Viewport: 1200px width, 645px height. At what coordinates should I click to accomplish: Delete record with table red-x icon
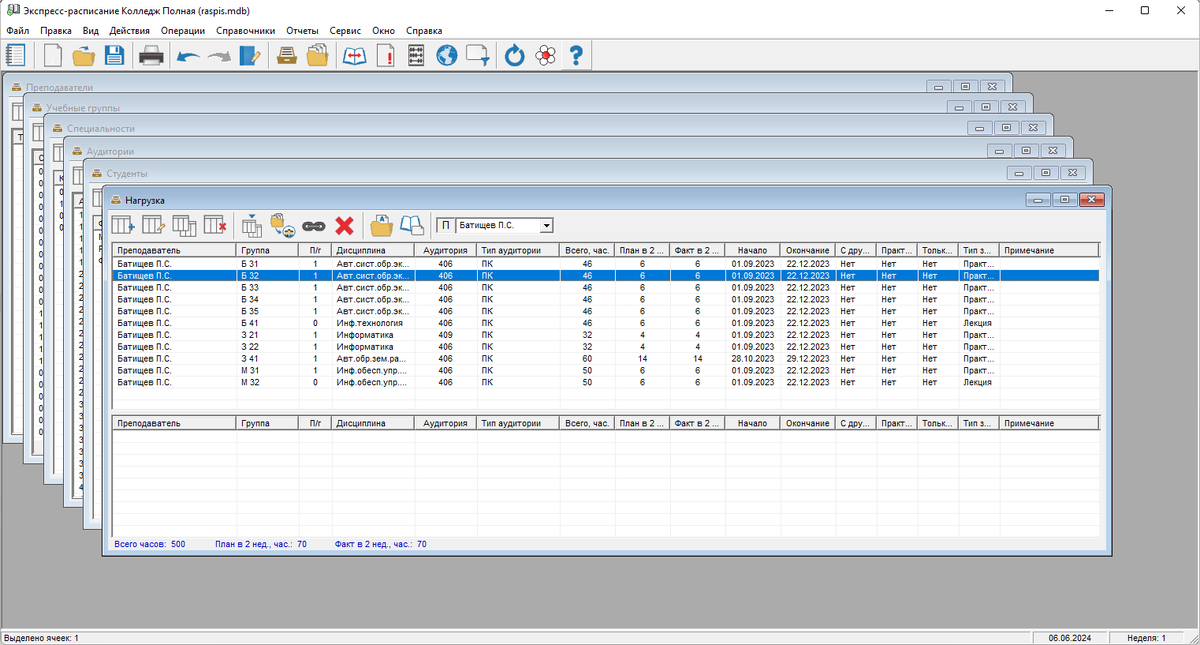[214, 225]
